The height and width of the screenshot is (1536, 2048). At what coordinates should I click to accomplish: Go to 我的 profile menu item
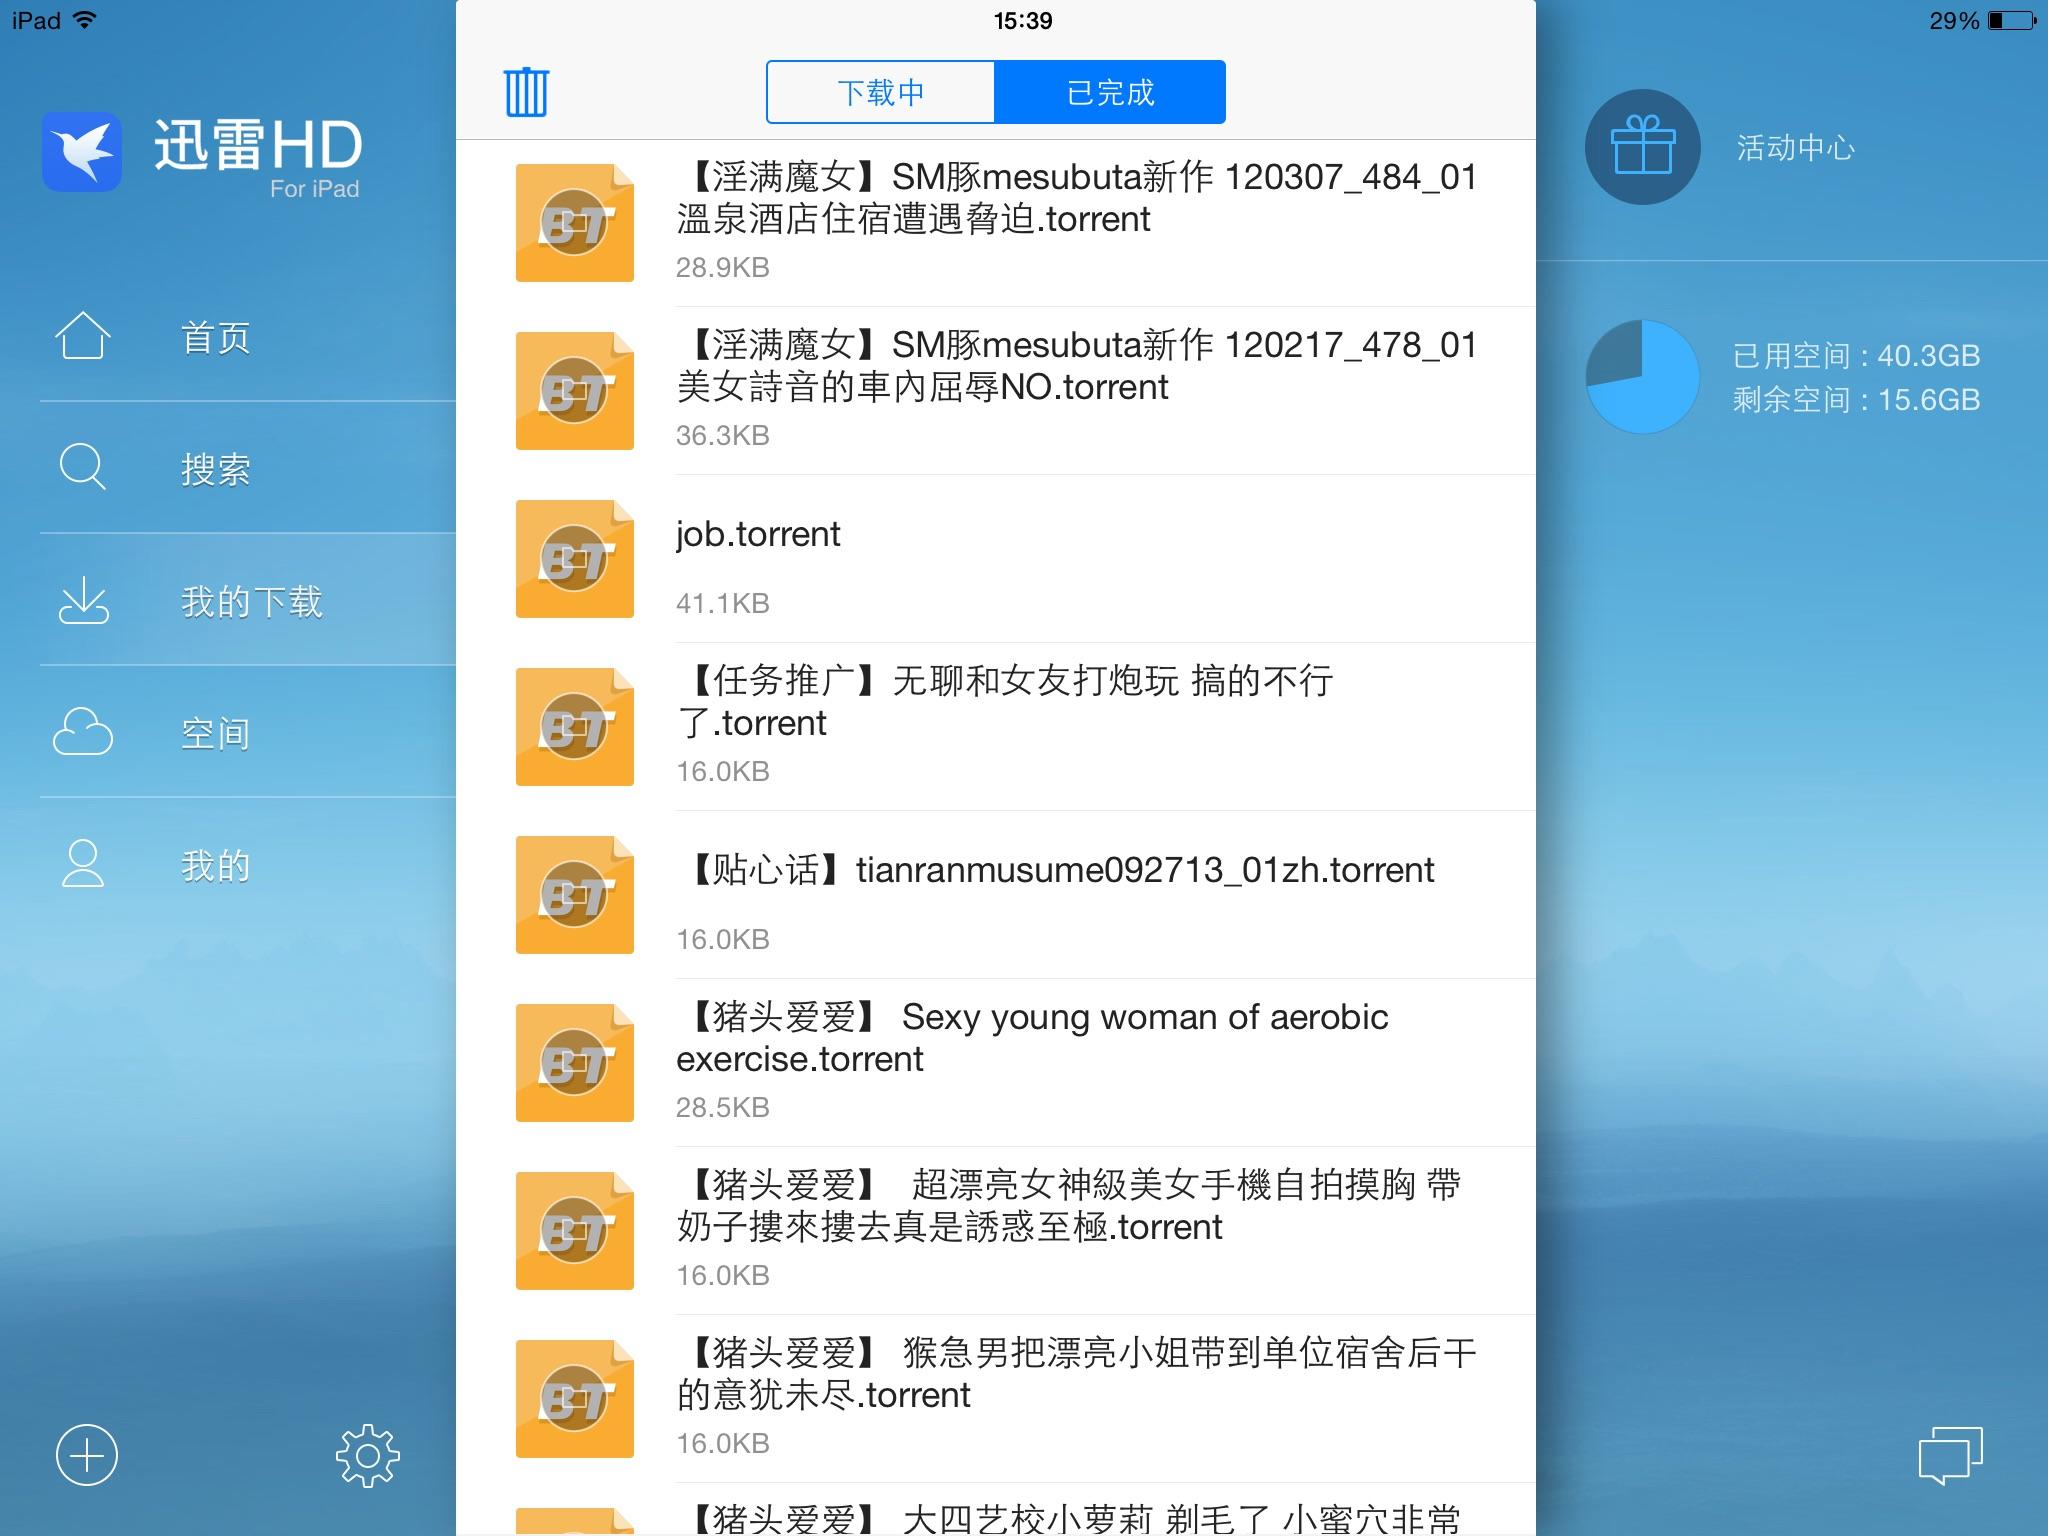tap(215, 865)
